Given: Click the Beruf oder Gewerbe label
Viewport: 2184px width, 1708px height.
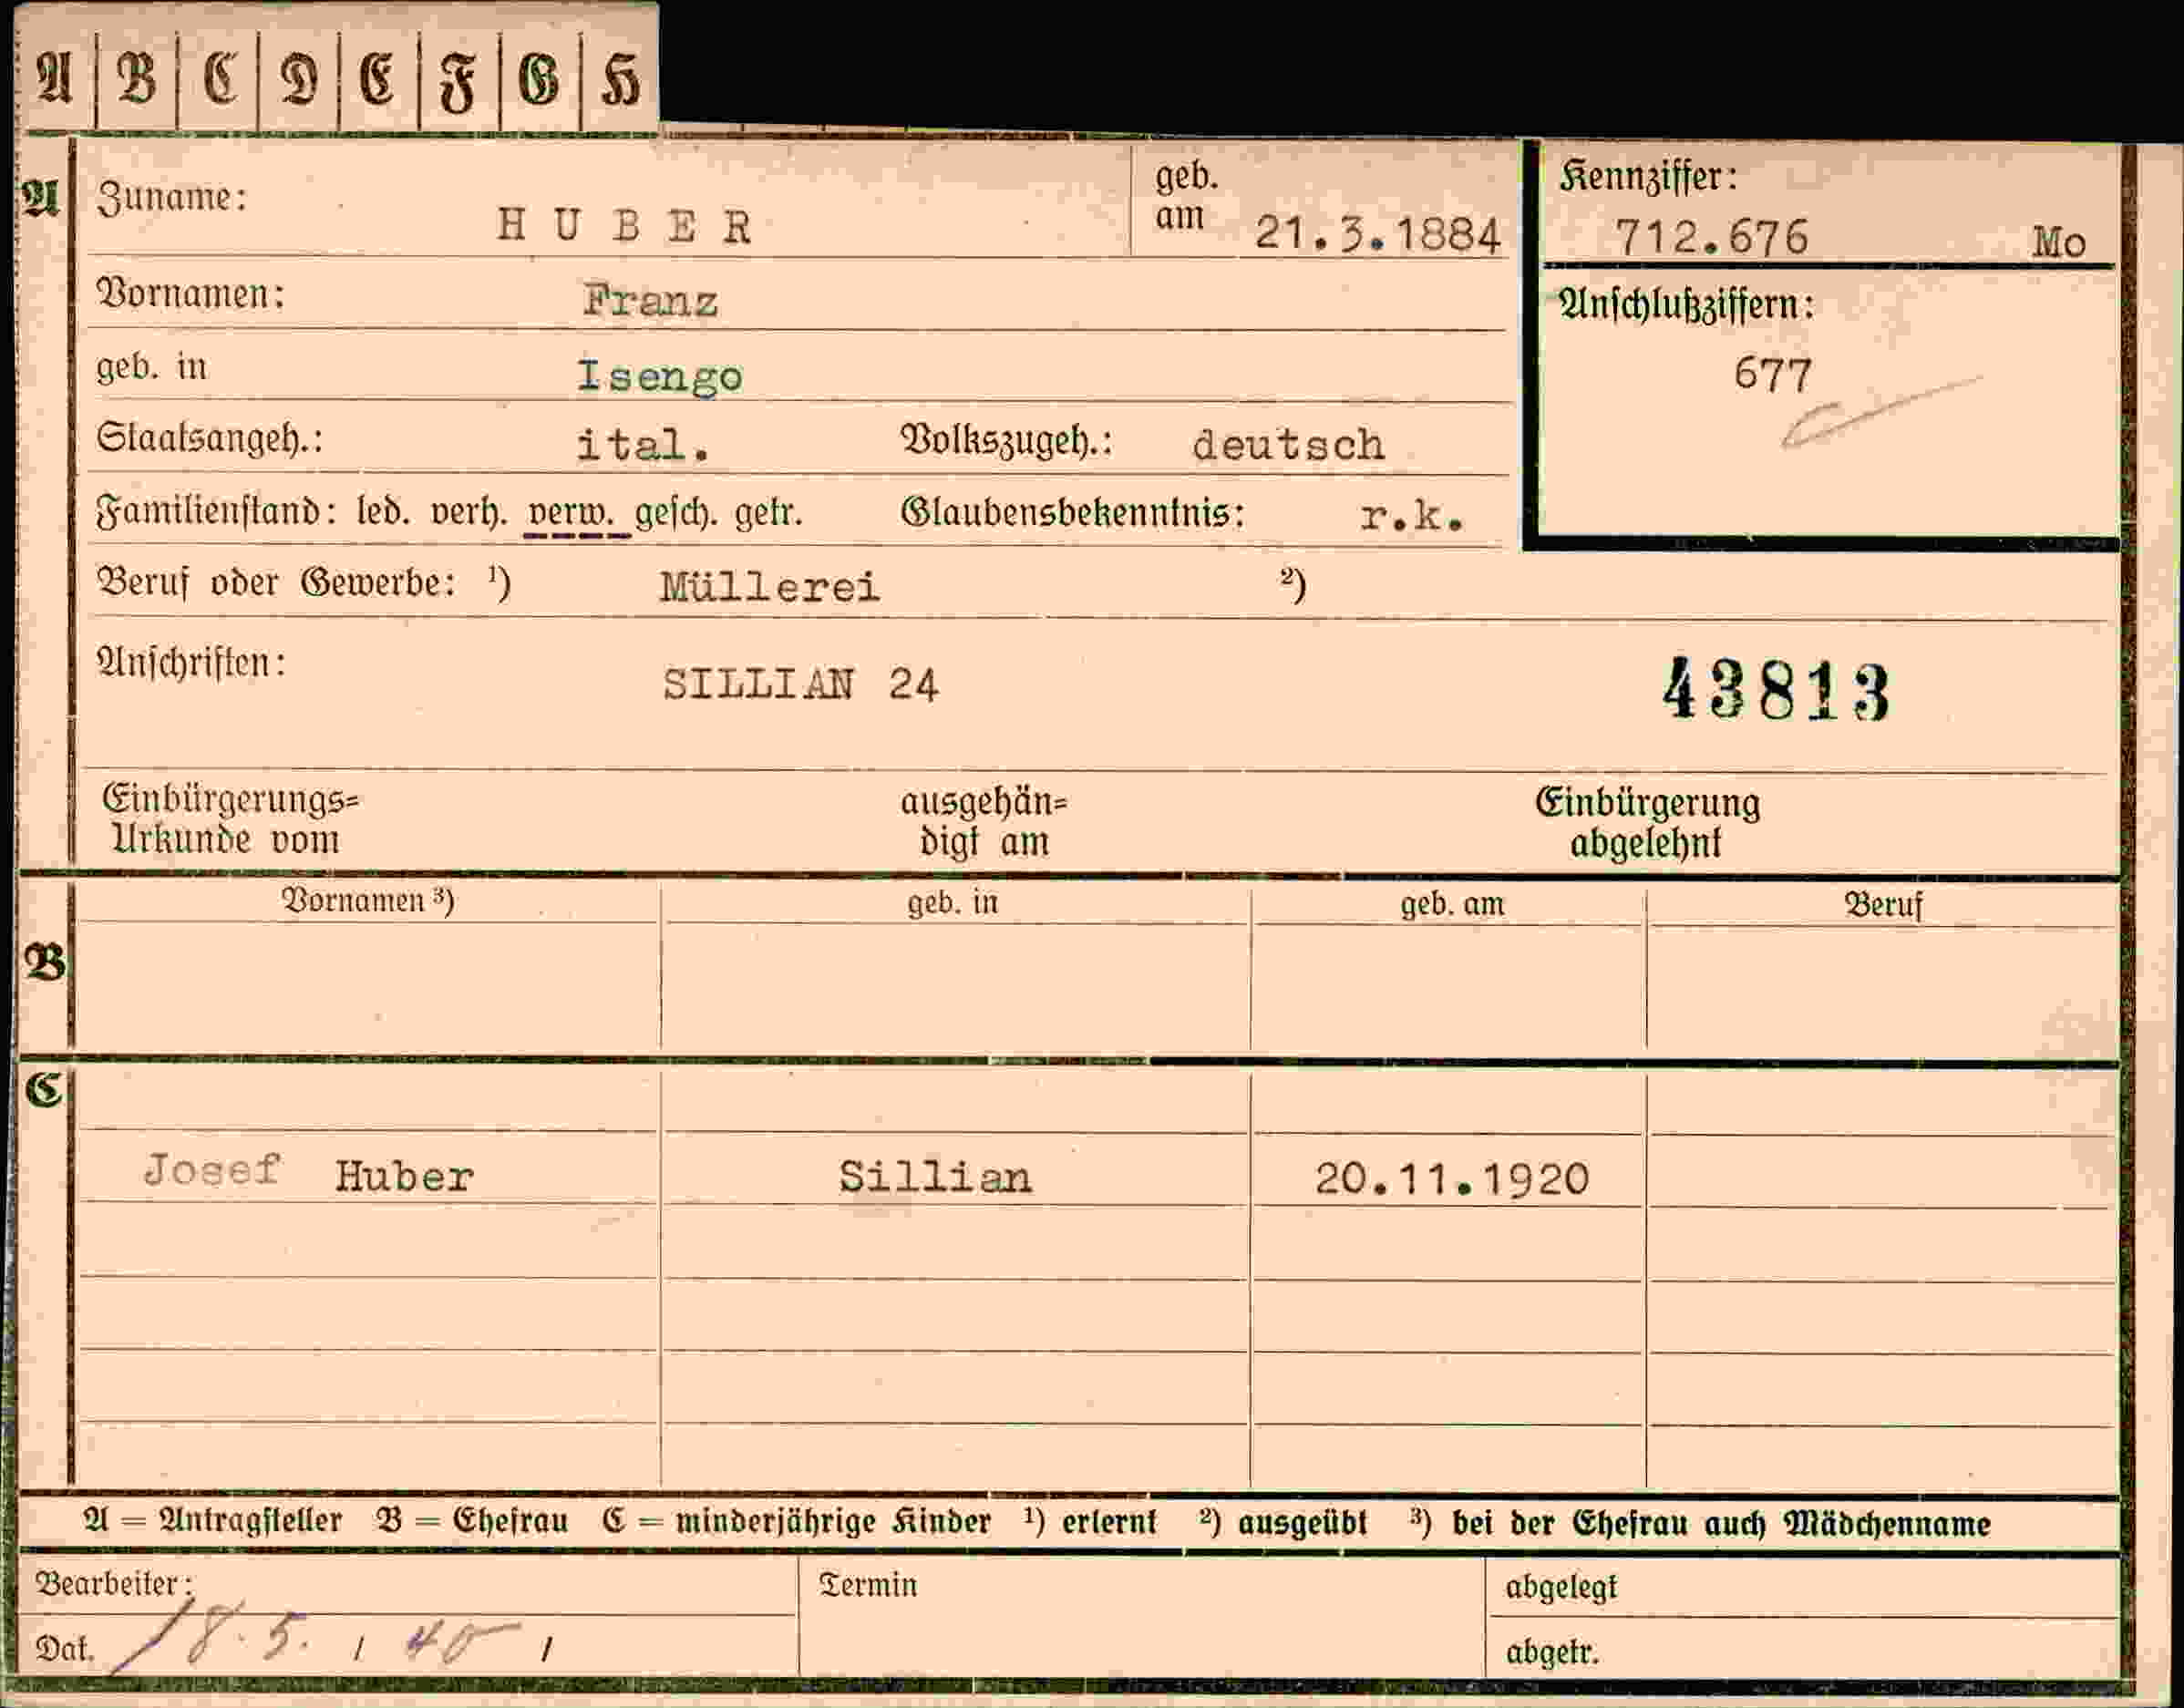Looking at the screenshot, I should pyautogui.click(x=277, y=583).
